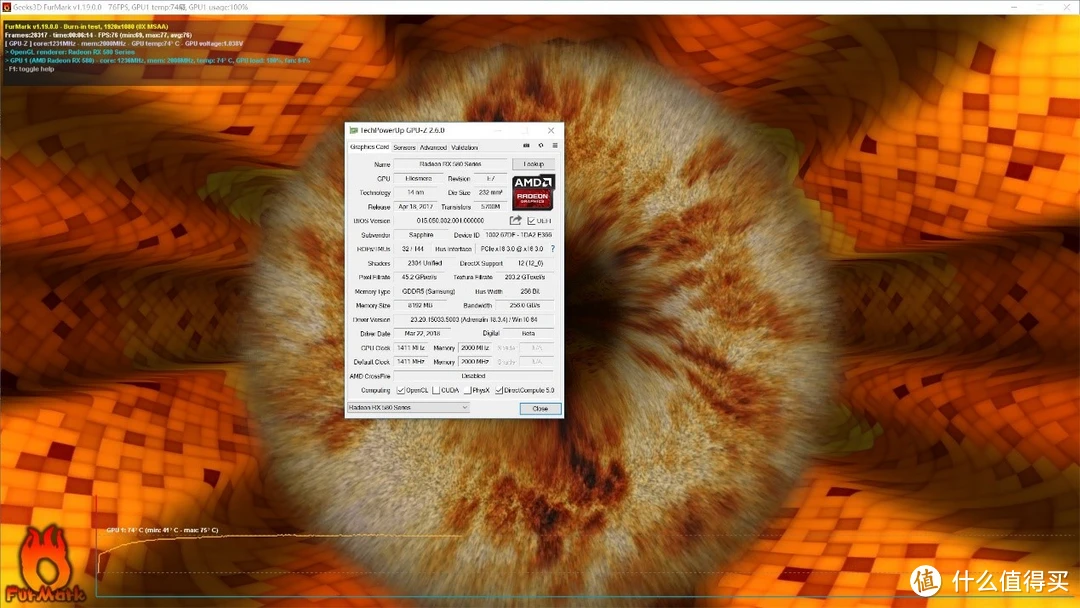
Task: Open the GPU-Z hamburger menu icon
Action: point(554,146)
